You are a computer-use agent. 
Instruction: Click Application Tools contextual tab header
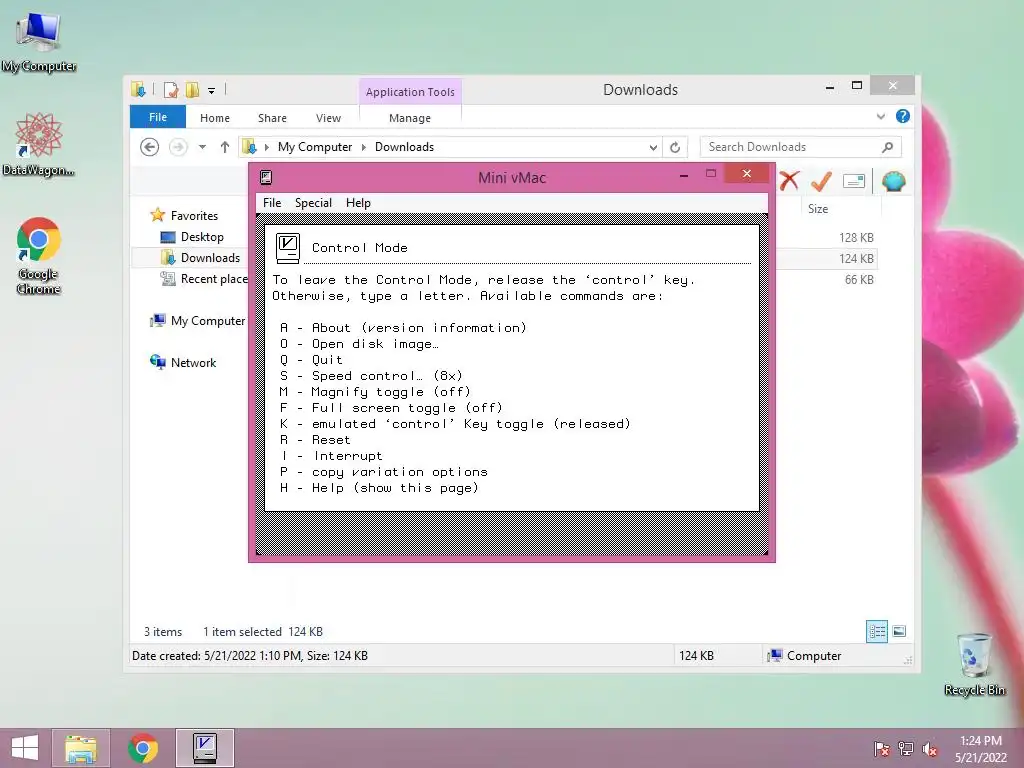click(410, 92)
